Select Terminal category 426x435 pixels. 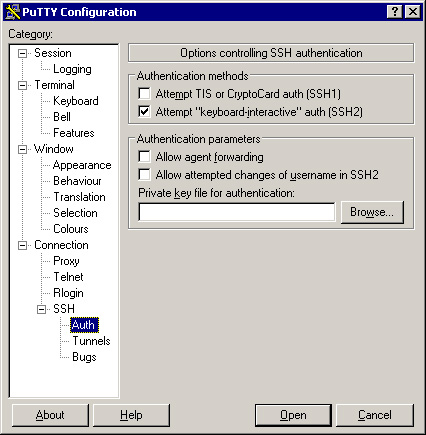click(x=54, y=85)
